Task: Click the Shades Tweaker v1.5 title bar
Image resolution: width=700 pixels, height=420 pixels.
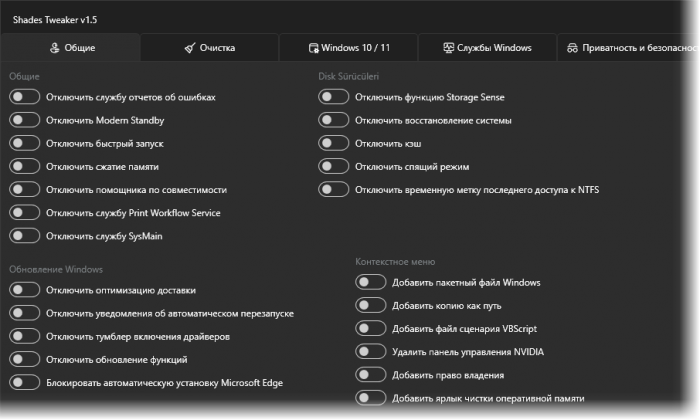Action: (x=300, y=19)
